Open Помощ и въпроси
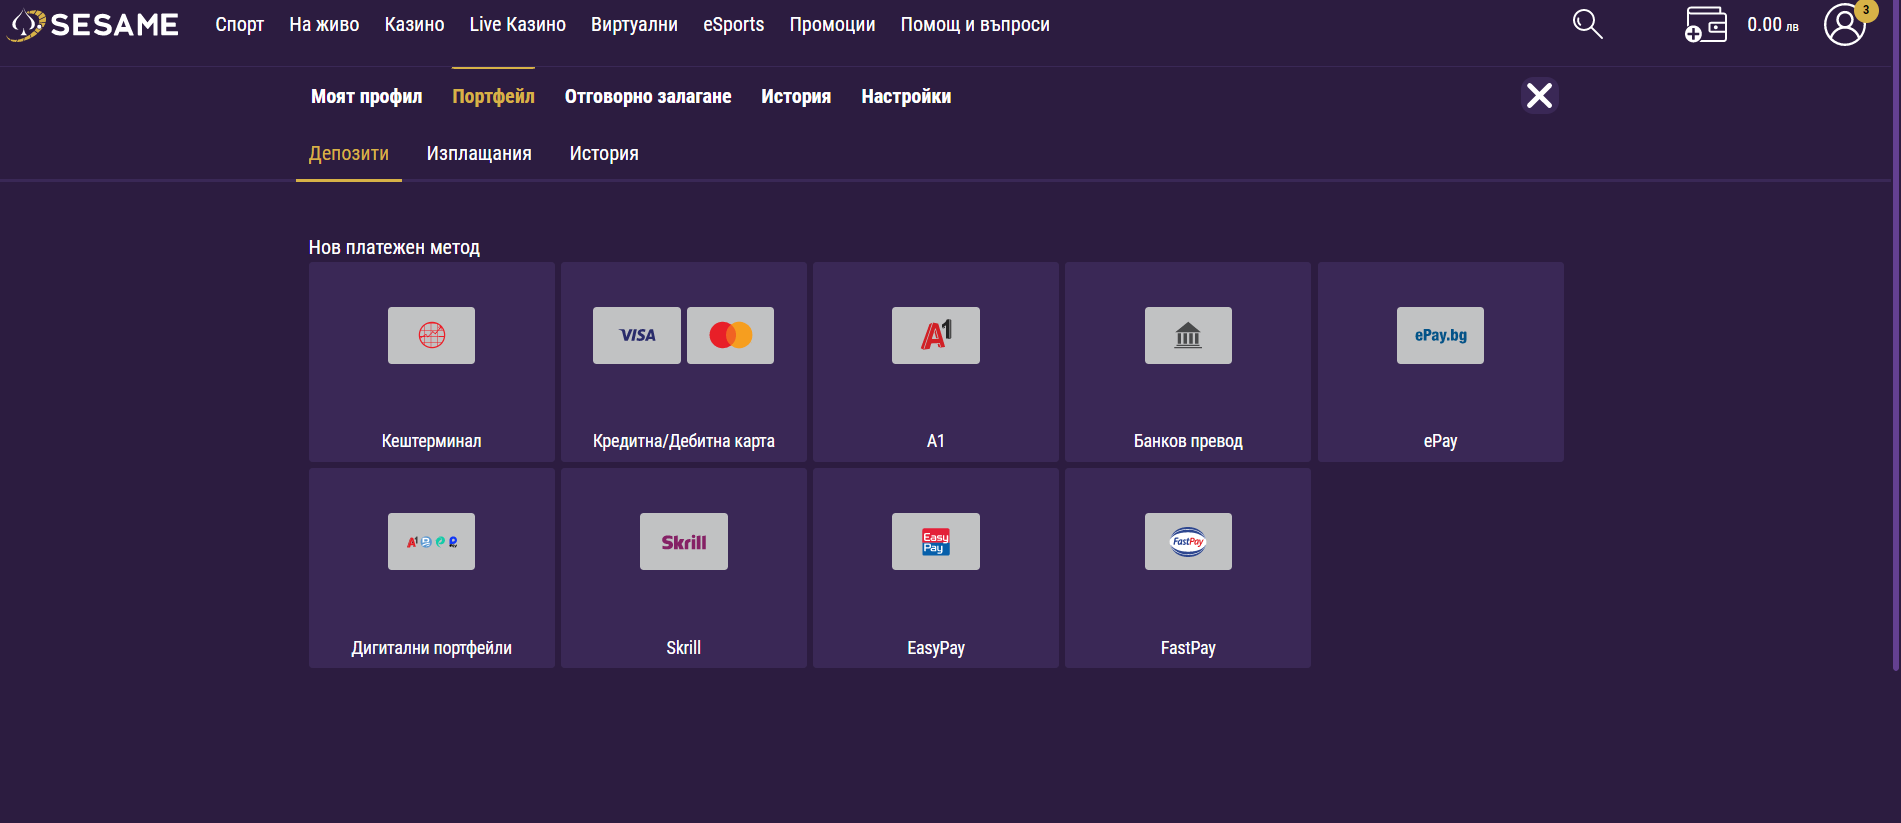This screenshot has height=823, width=1901. click(975, 25)
